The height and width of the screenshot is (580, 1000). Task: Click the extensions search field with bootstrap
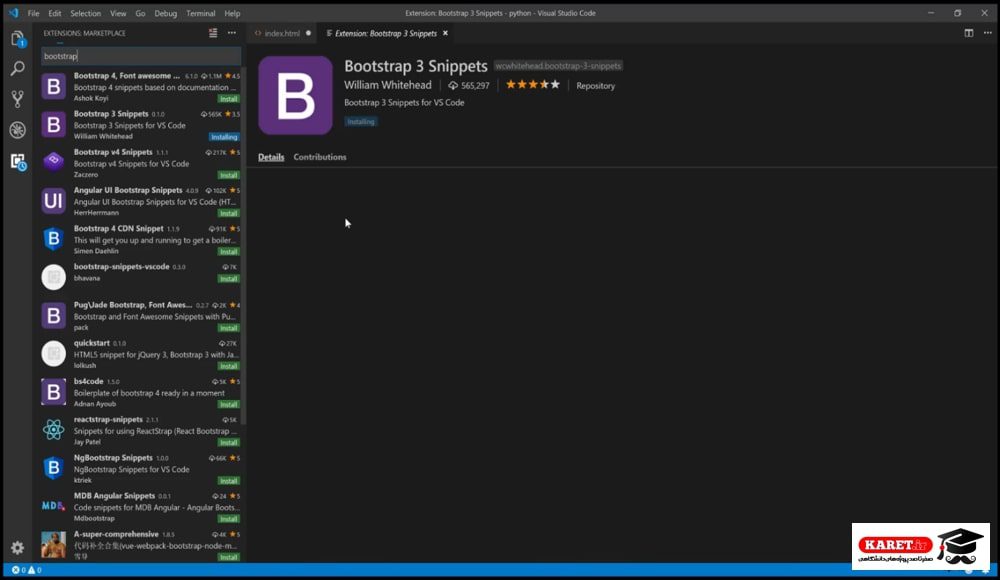(141, 56)
